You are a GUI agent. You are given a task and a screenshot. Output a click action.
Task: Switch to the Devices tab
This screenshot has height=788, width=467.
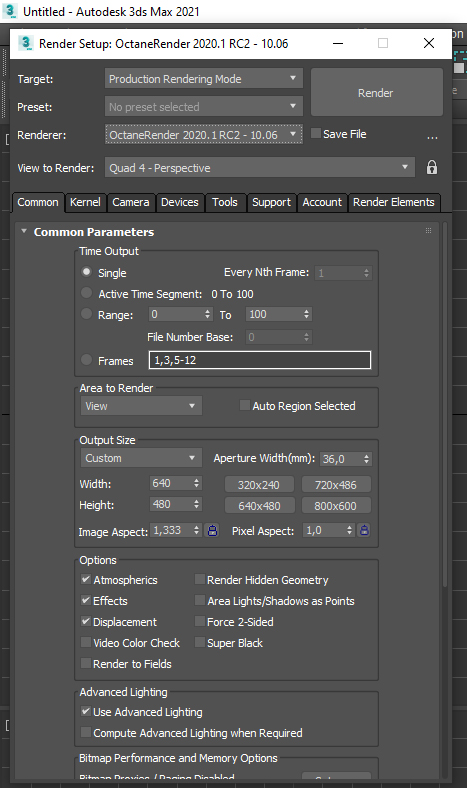click(179, 202)
